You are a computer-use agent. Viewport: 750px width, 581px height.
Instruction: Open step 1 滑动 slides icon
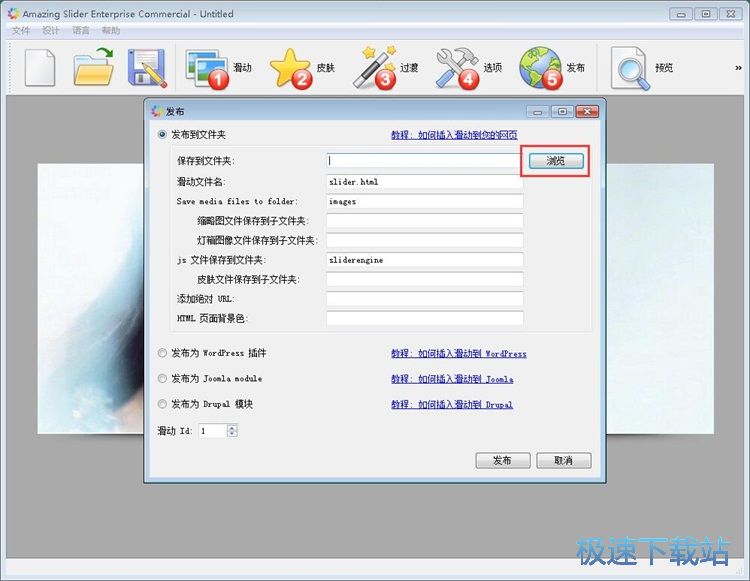207,68
